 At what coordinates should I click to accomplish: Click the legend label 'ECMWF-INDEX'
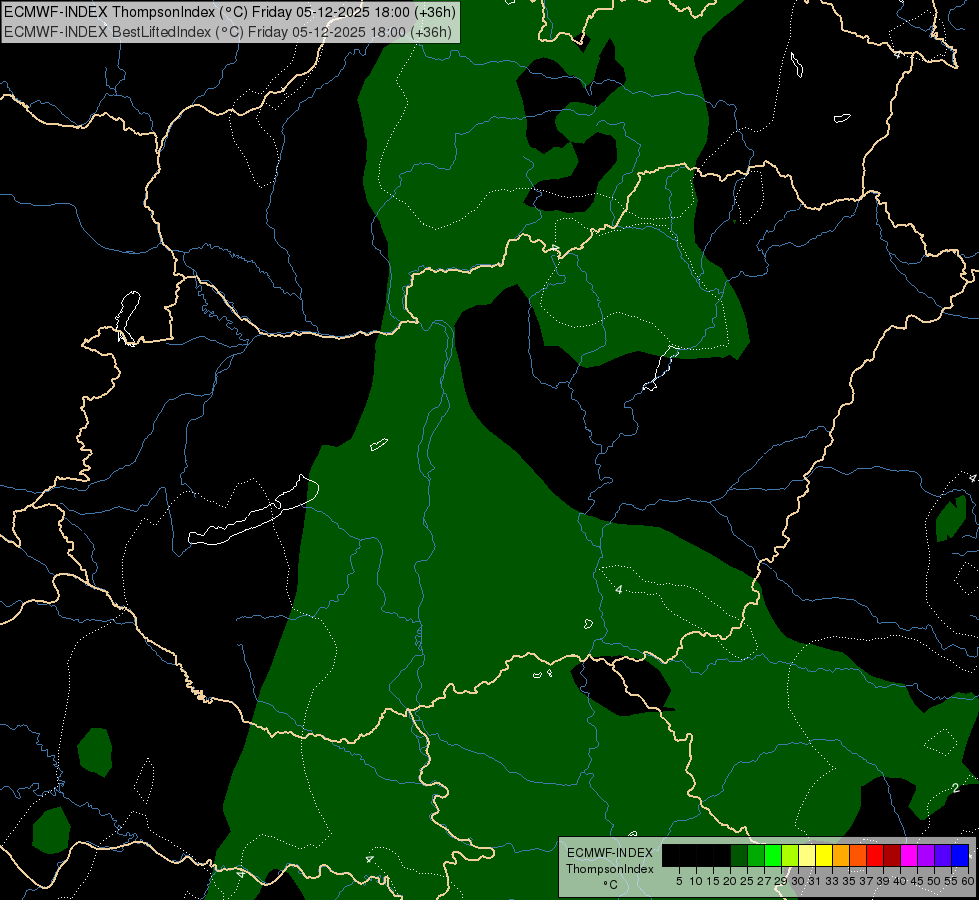tap(610, 853)
